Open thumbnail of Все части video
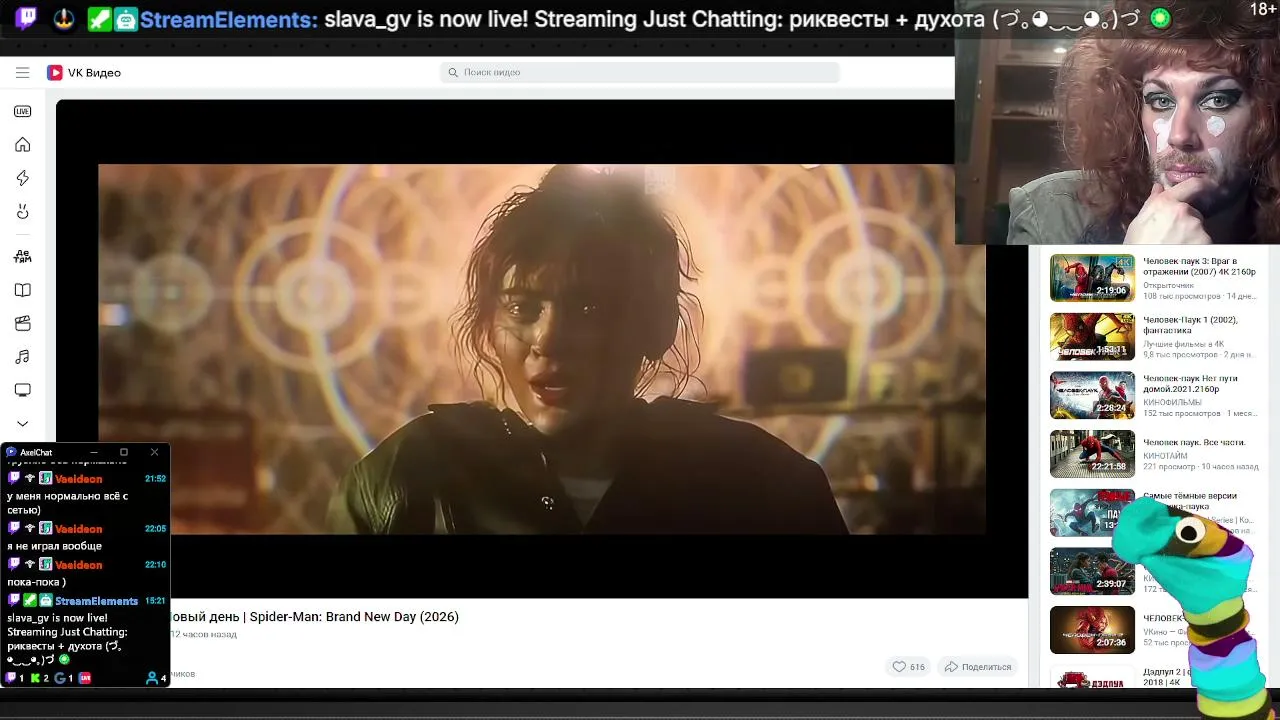This screenshot has height=720, width=1280. (x=1092, y=454)
